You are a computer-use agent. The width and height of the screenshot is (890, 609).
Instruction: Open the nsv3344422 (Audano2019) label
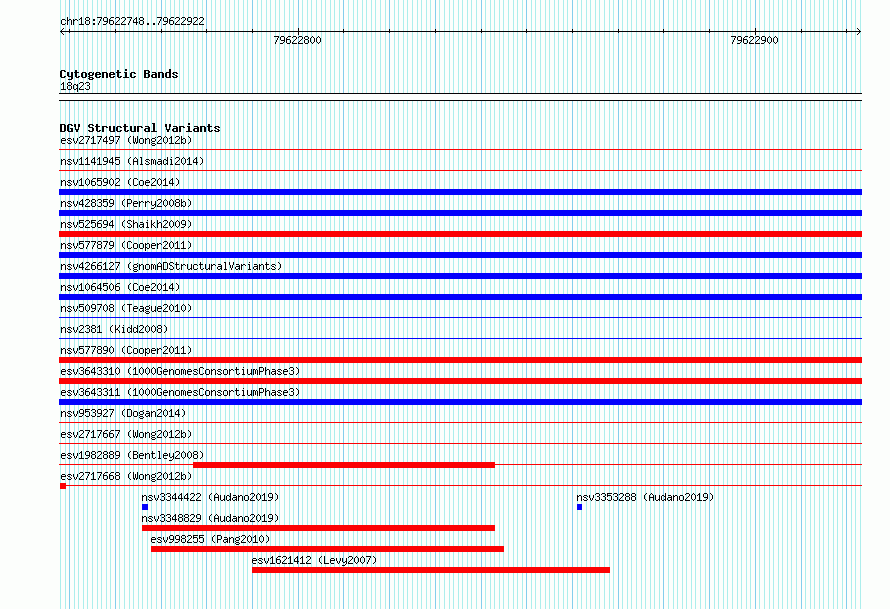(210, 497)
